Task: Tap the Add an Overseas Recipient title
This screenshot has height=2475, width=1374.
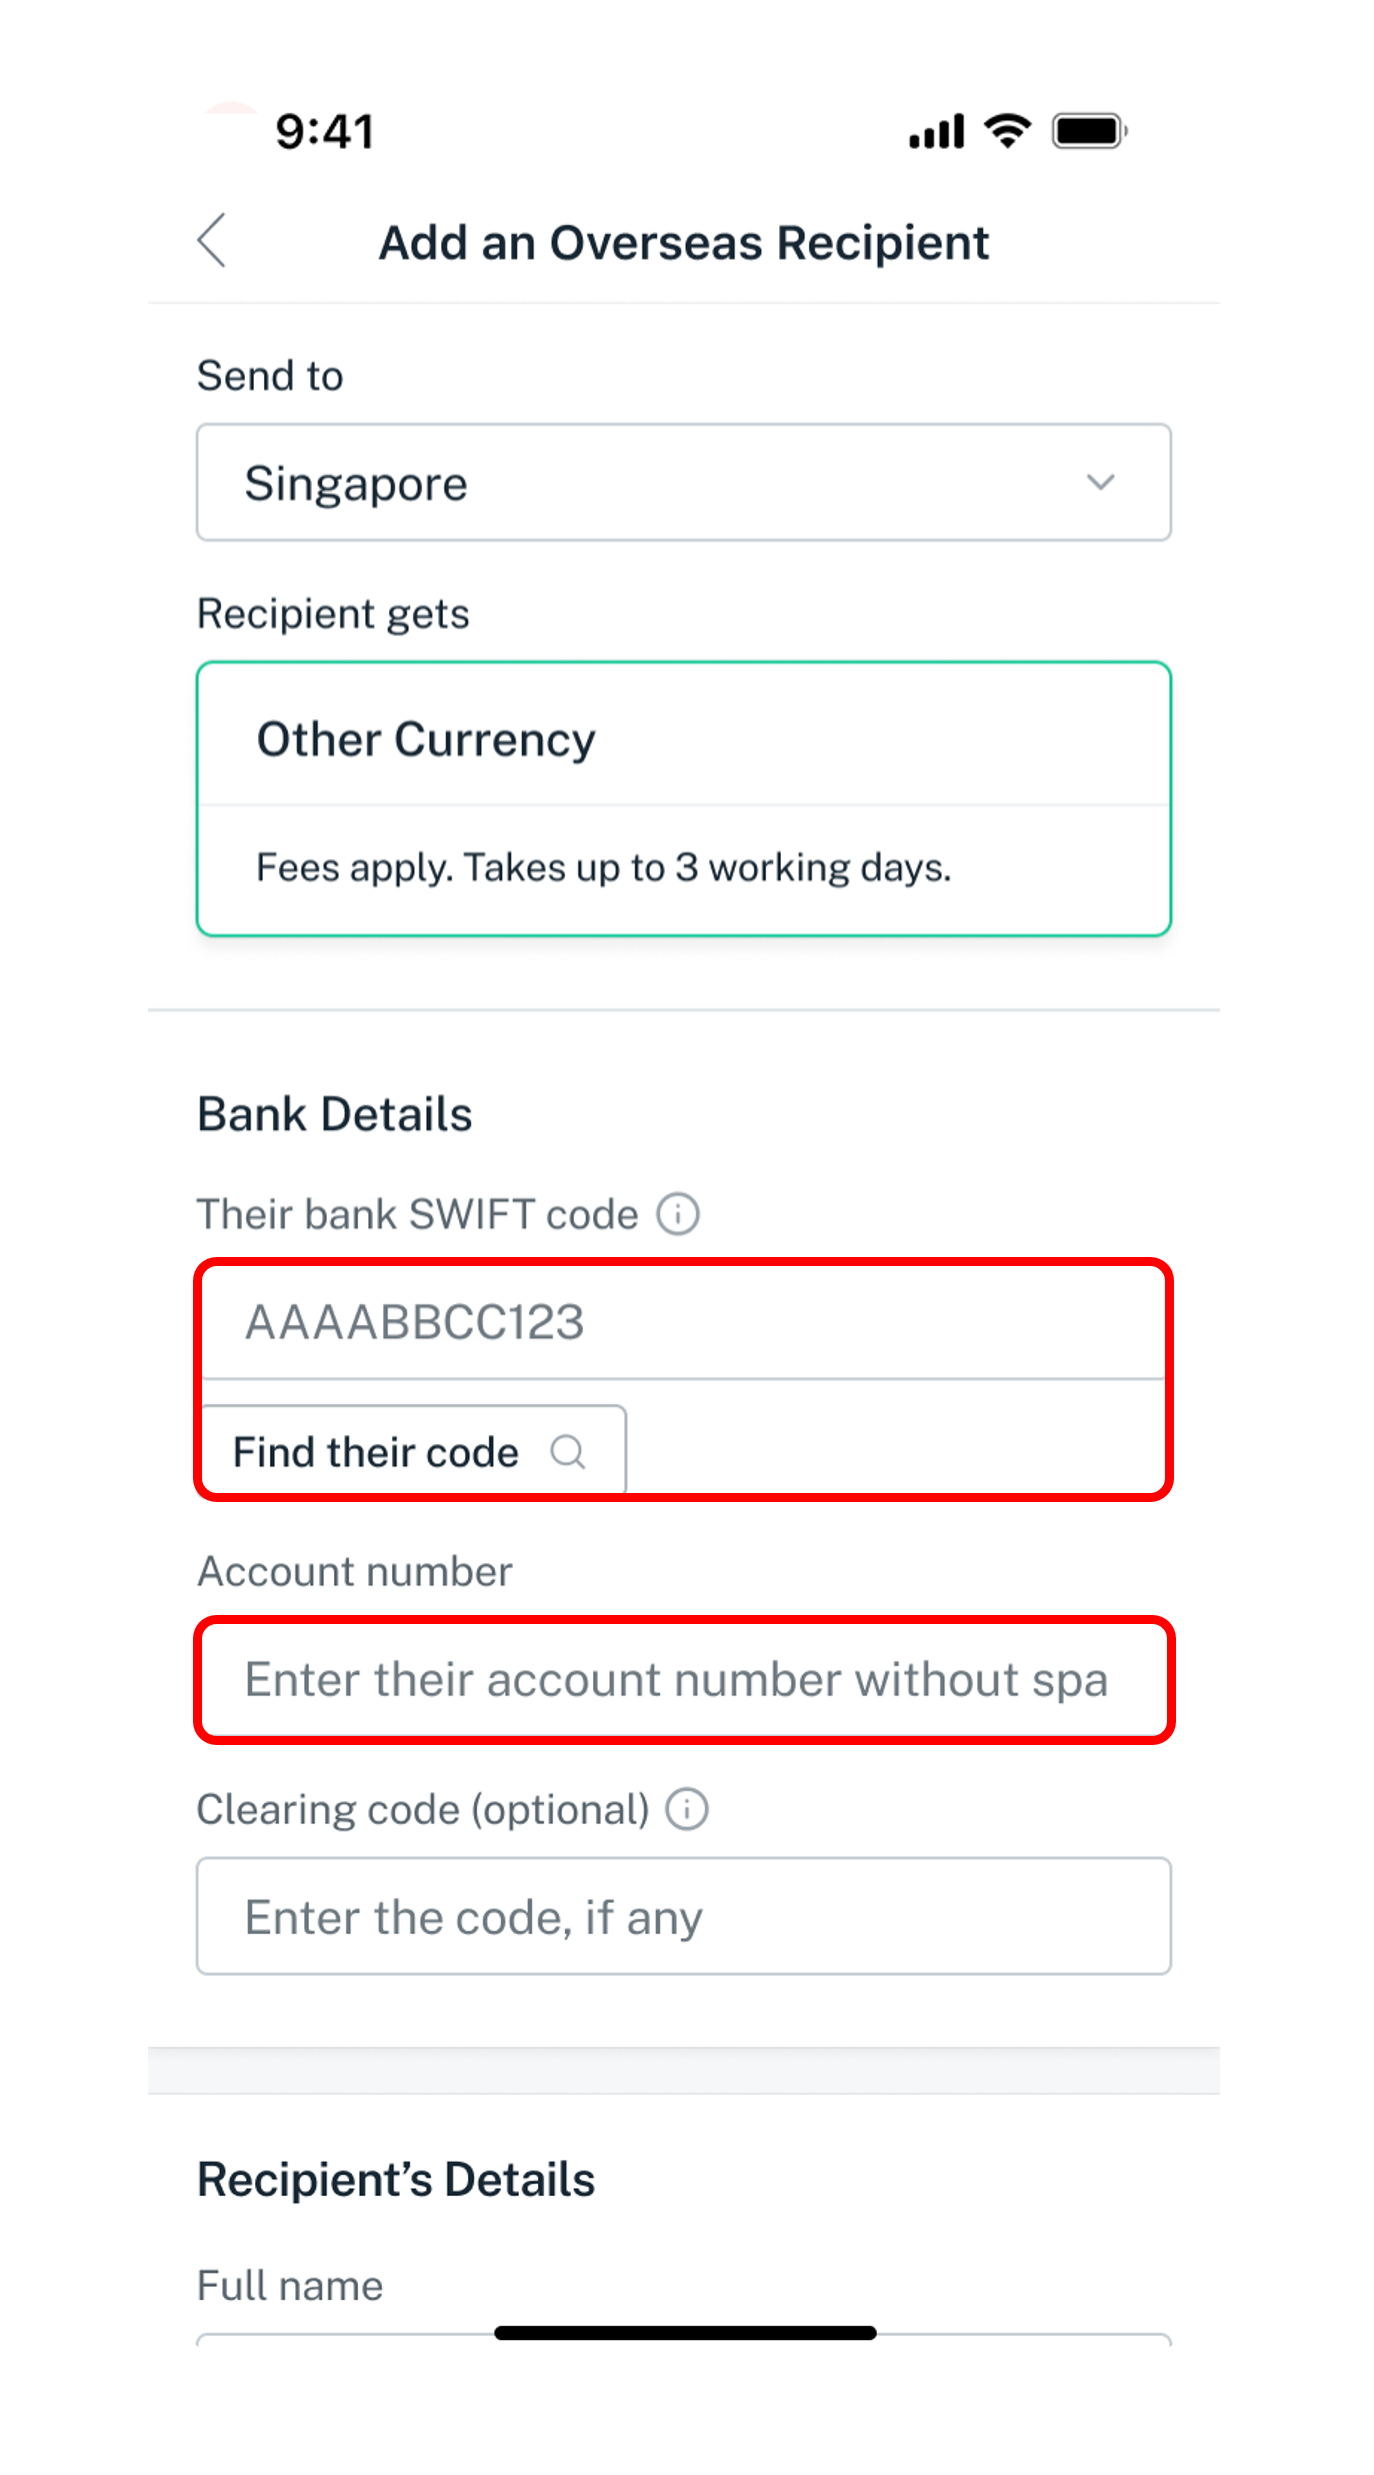Action: point(684,243)
